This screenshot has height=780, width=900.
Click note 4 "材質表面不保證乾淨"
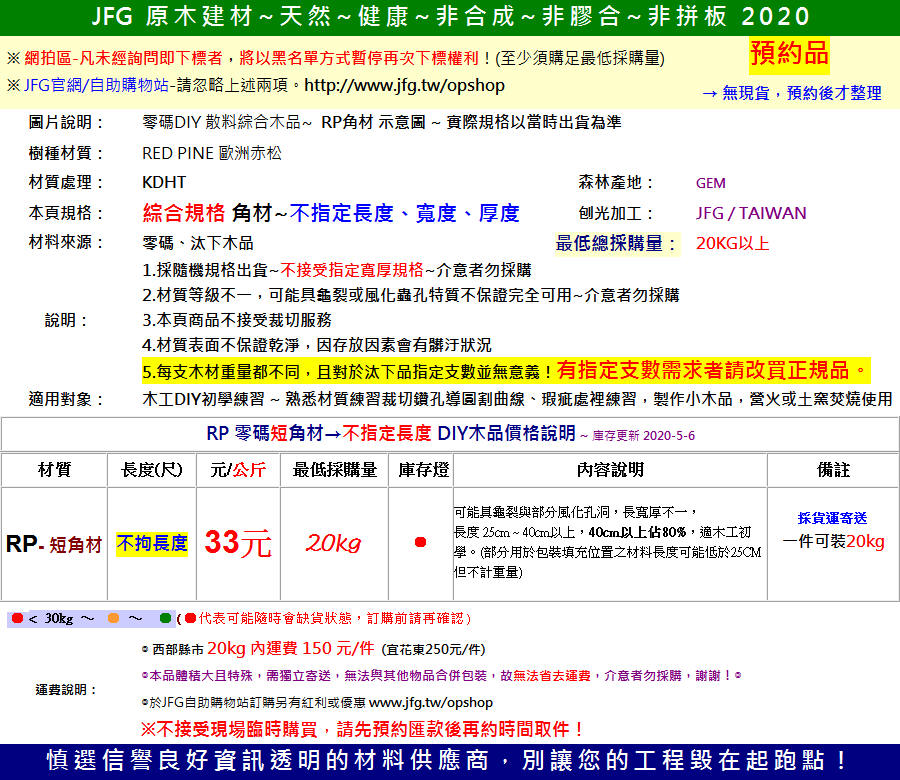point(317,345)
